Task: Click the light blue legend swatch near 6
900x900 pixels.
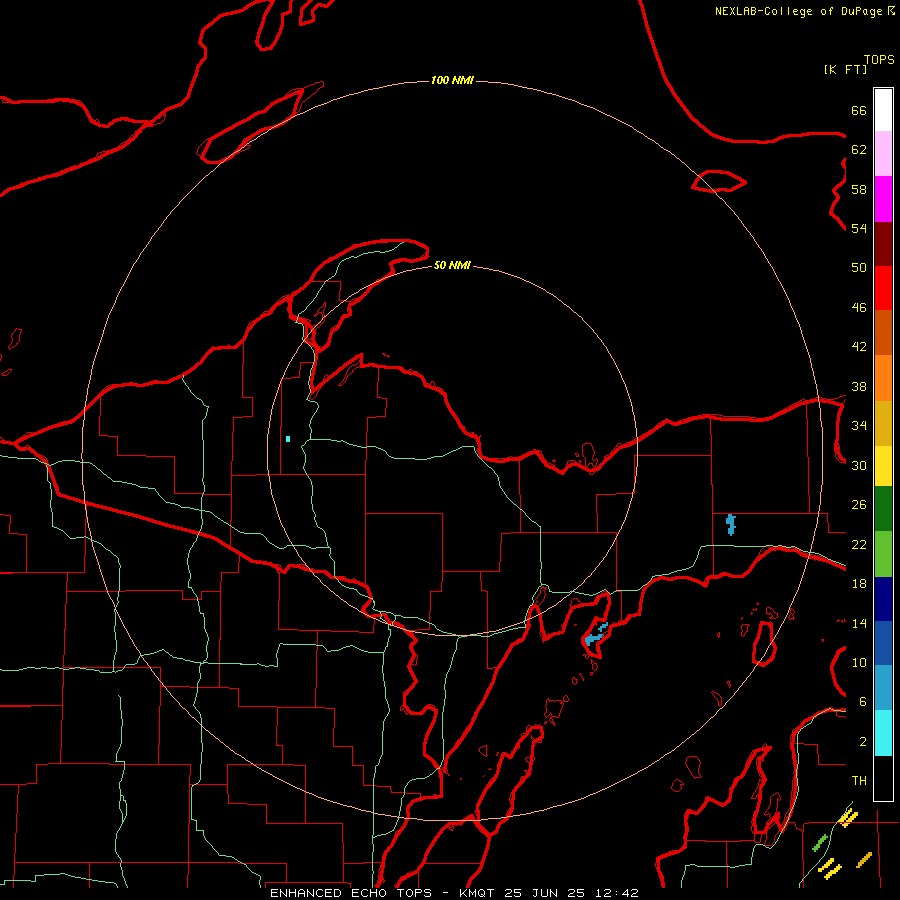Action: tap(883, 687)
